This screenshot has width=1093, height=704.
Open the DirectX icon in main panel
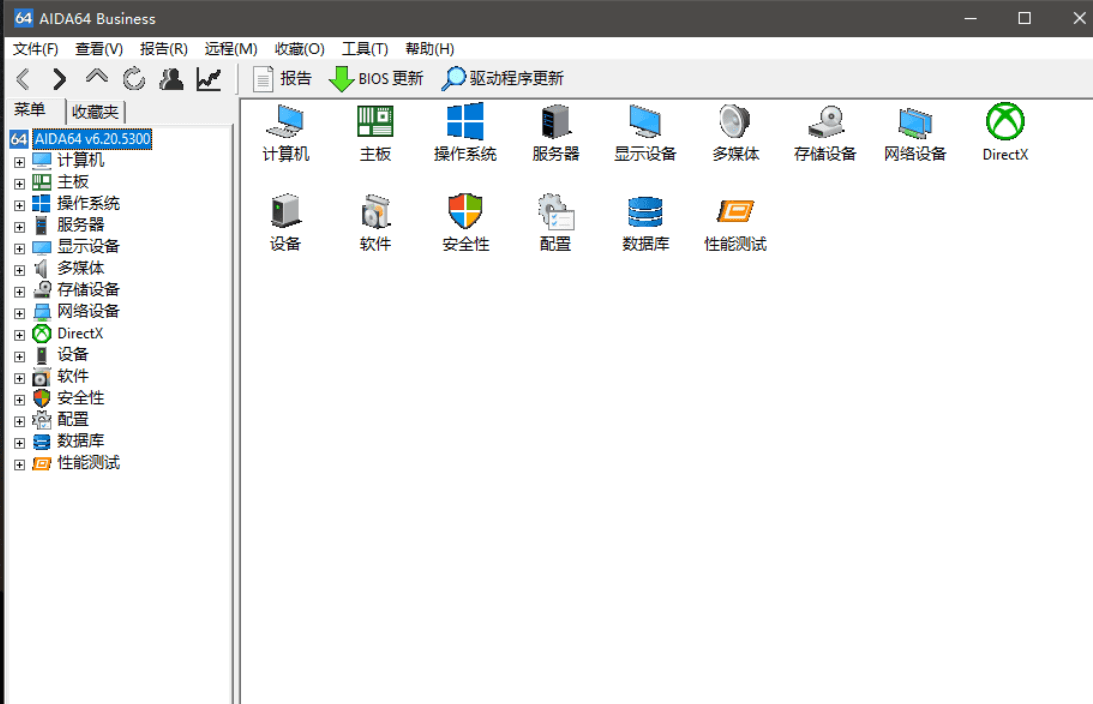pos(1004,133)
